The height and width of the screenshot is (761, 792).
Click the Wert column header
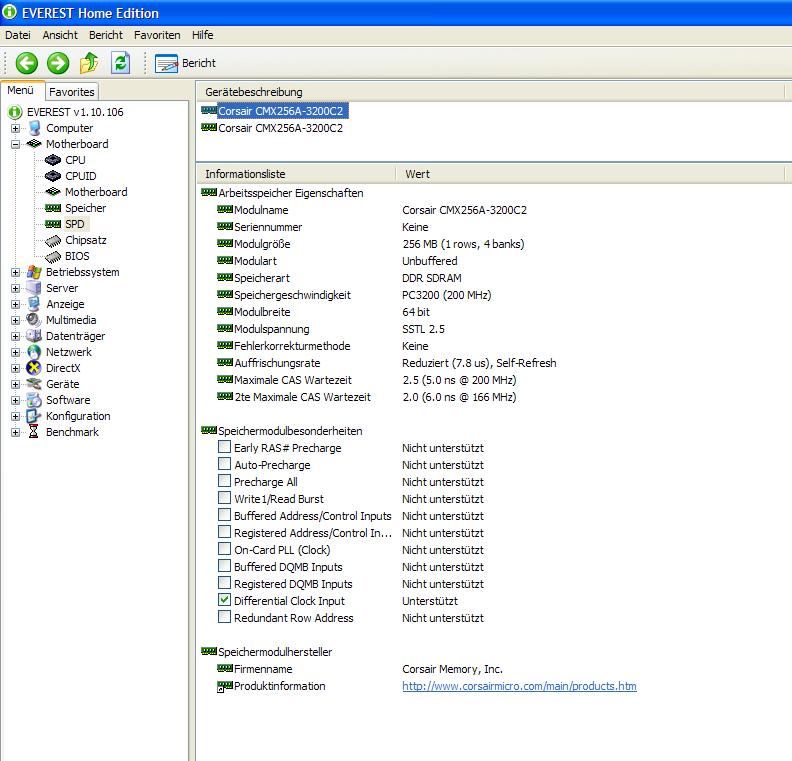[590, 174]
